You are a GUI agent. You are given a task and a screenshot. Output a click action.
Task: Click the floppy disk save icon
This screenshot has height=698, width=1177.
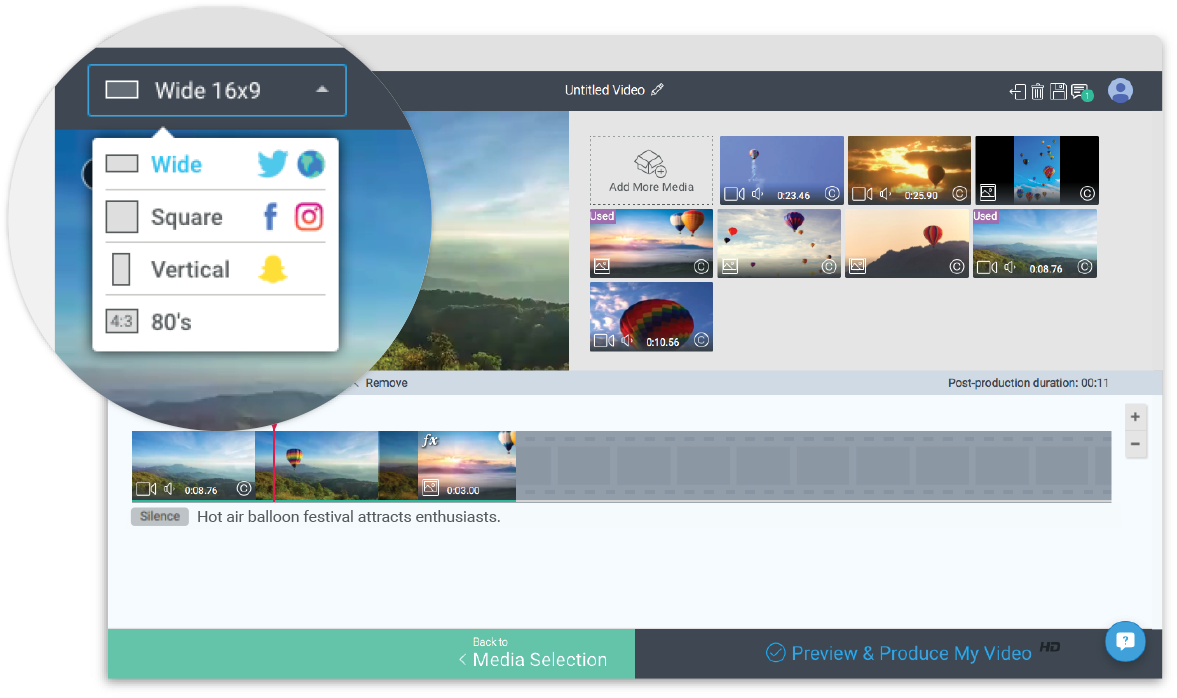point(1058,92)
